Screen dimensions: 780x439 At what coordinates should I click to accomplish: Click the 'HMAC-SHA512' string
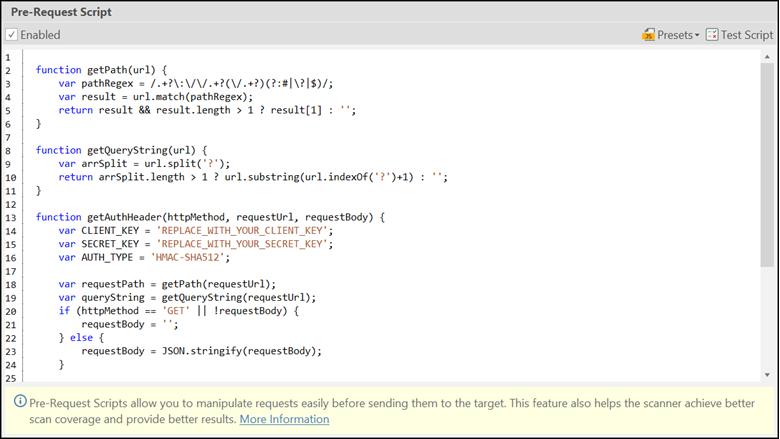[188, 258]
